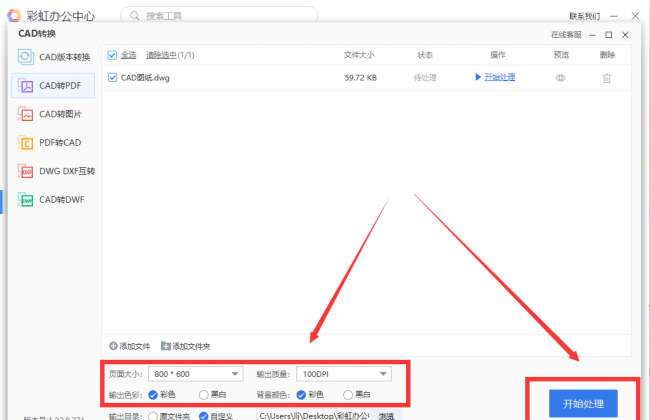Click the blue 开始处理 button
The width and height of the screenshot is (650, 420).
[x=583, y=403]
